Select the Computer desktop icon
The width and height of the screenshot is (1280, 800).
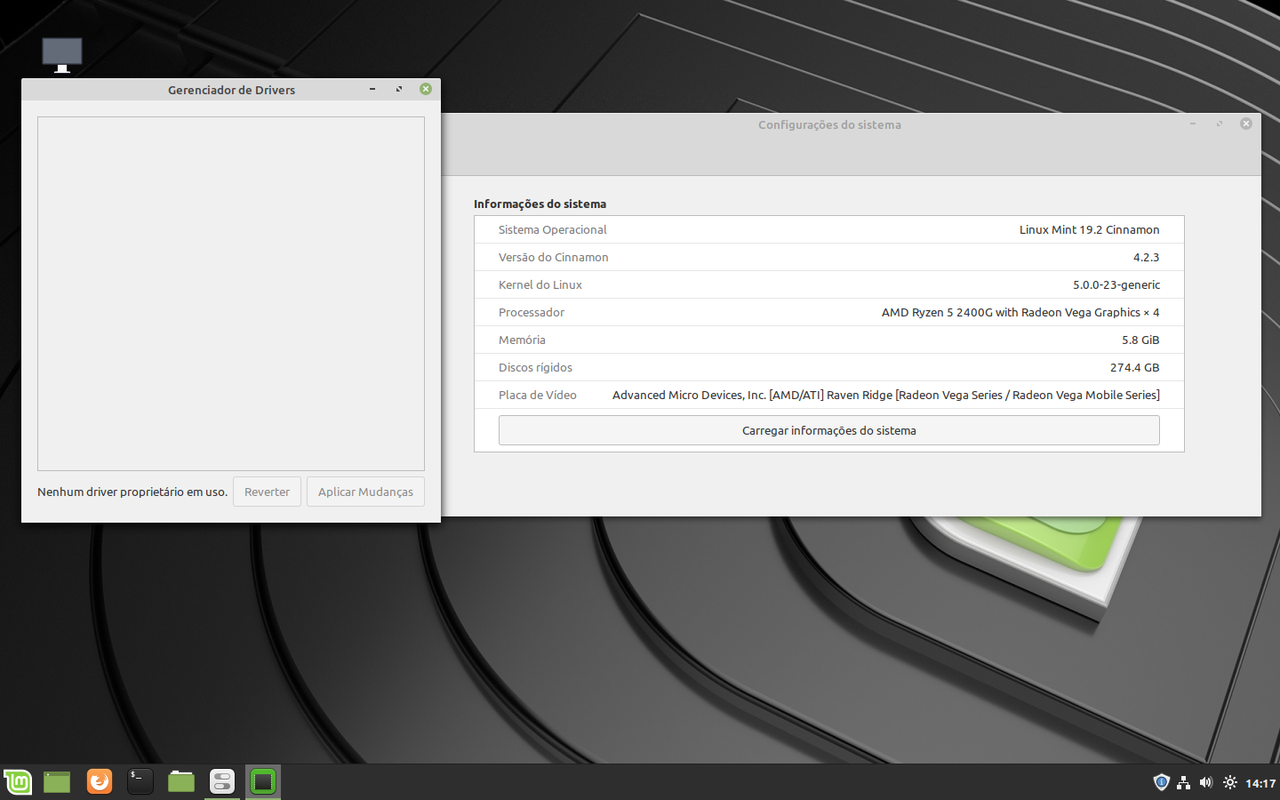(62, 55)
